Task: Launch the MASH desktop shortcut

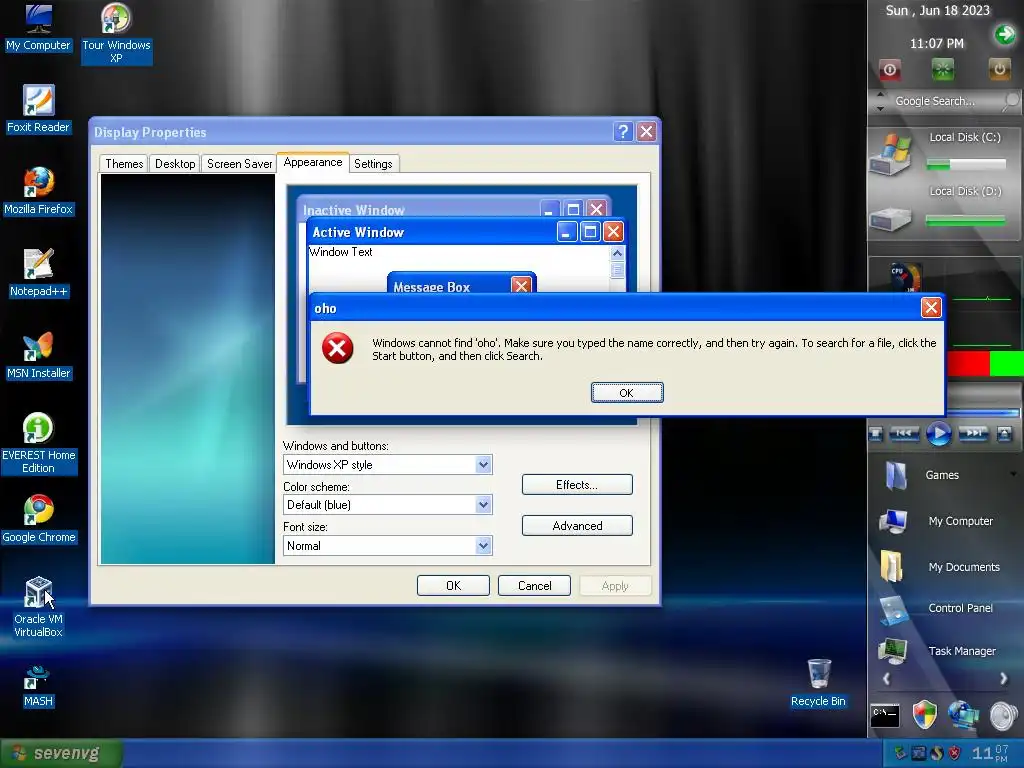Action: coord(38,686)
